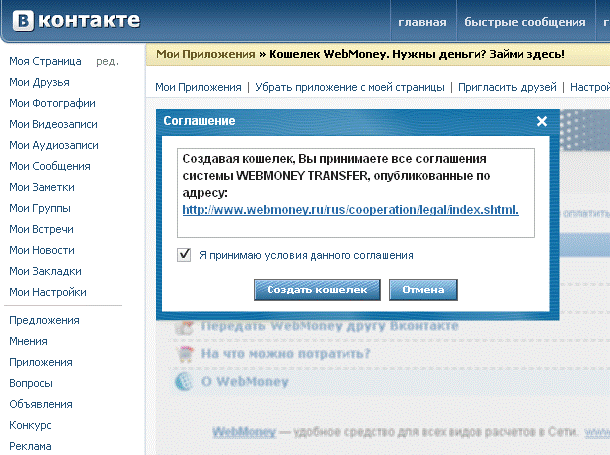
Task: Click the icon beside 'Передать WebMoney другу'
Action: click(x=184, y=327)
